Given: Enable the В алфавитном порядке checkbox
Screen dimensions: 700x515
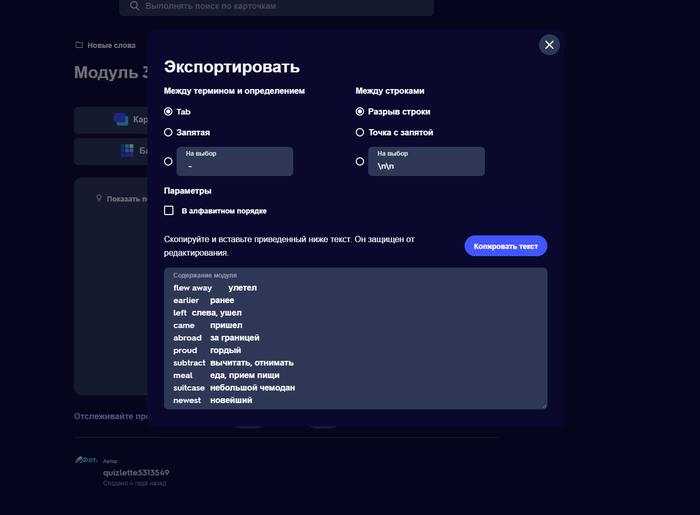Looking at the screenshot, I should [x=169, y=211].
